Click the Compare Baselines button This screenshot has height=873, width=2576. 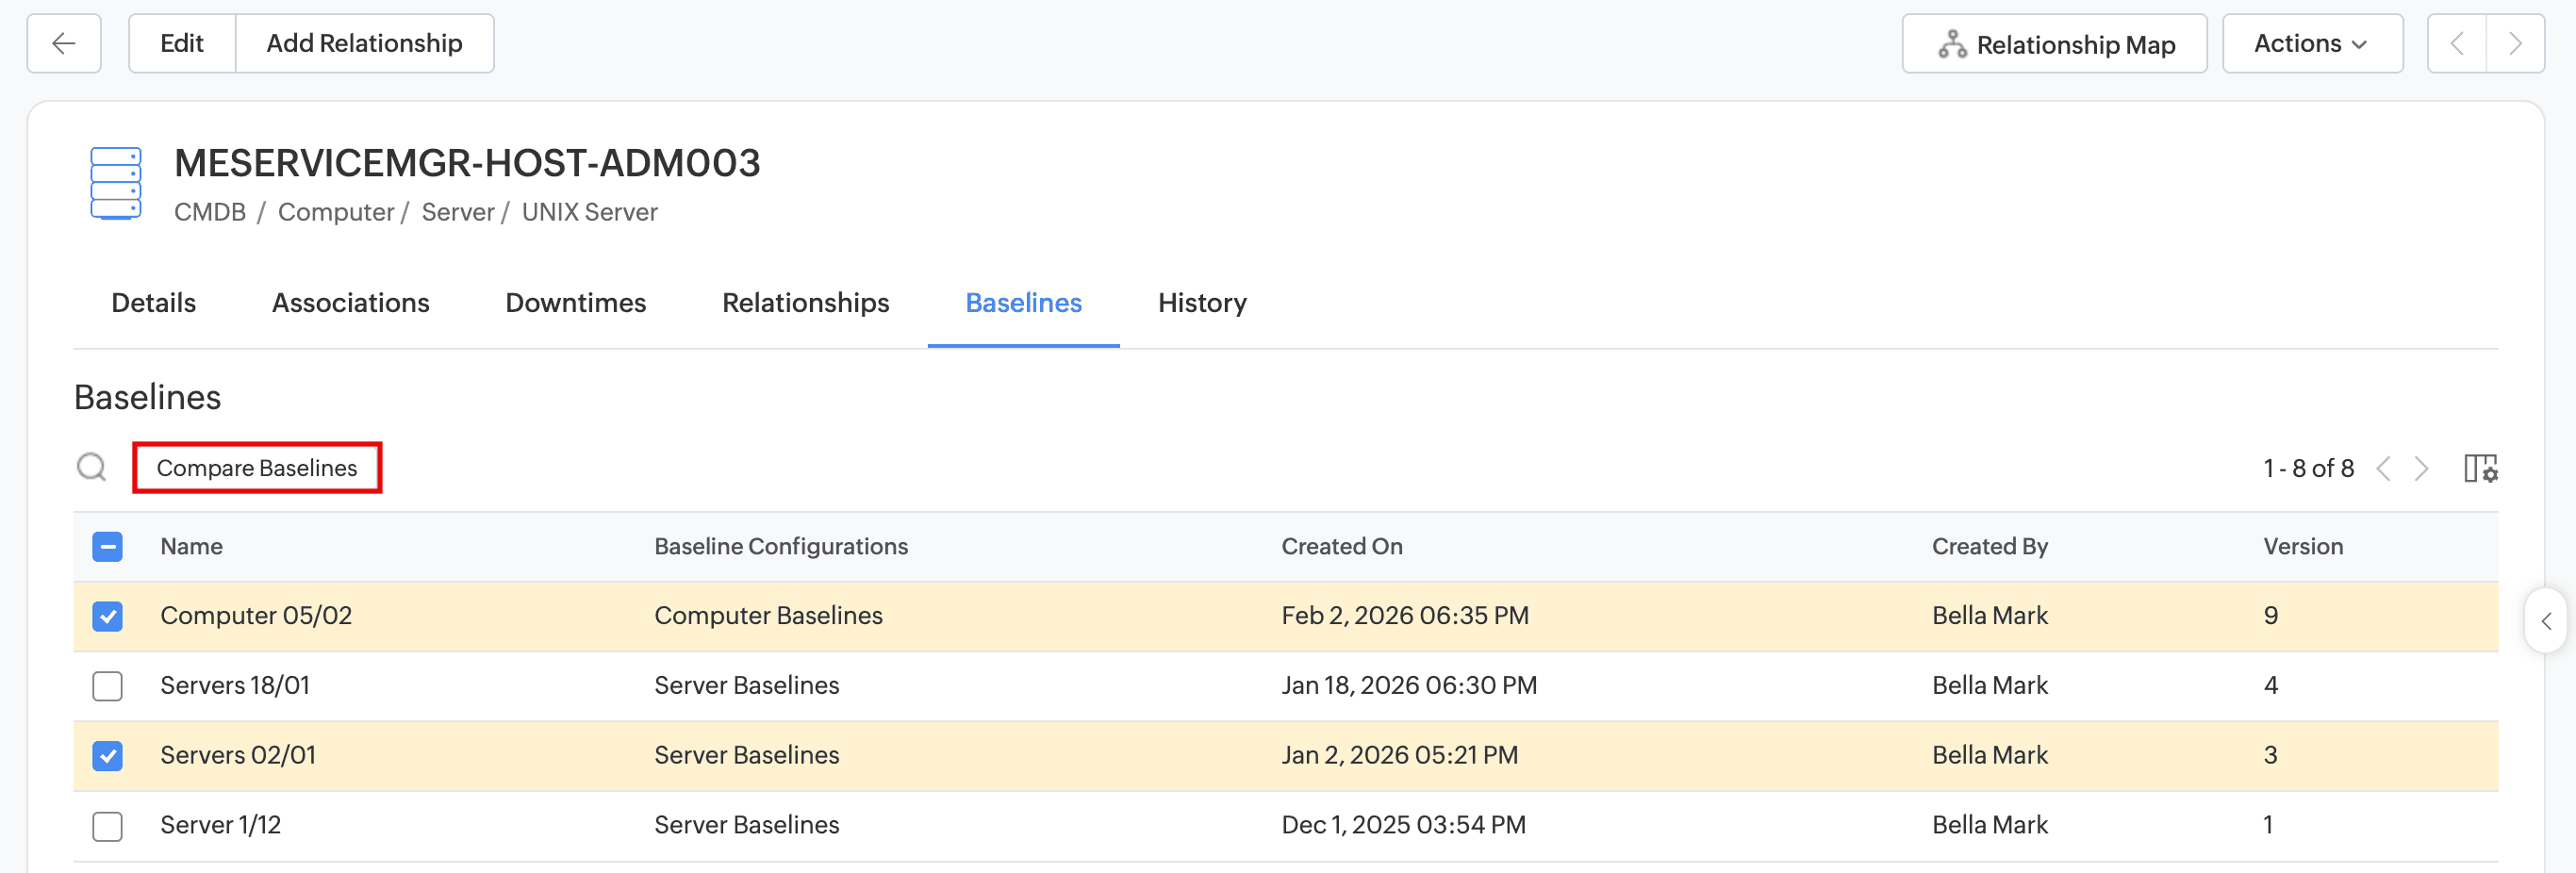(257, 468)
